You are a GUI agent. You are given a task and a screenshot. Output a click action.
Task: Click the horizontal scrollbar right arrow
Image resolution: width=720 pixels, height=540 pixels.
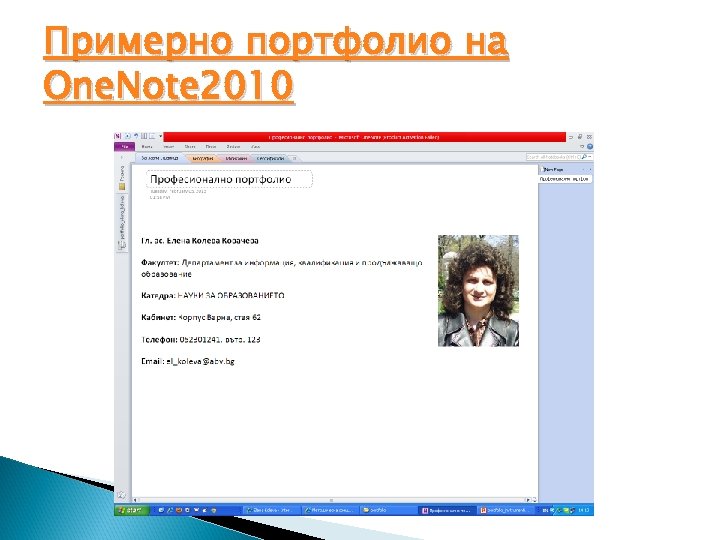coord(529,500)
